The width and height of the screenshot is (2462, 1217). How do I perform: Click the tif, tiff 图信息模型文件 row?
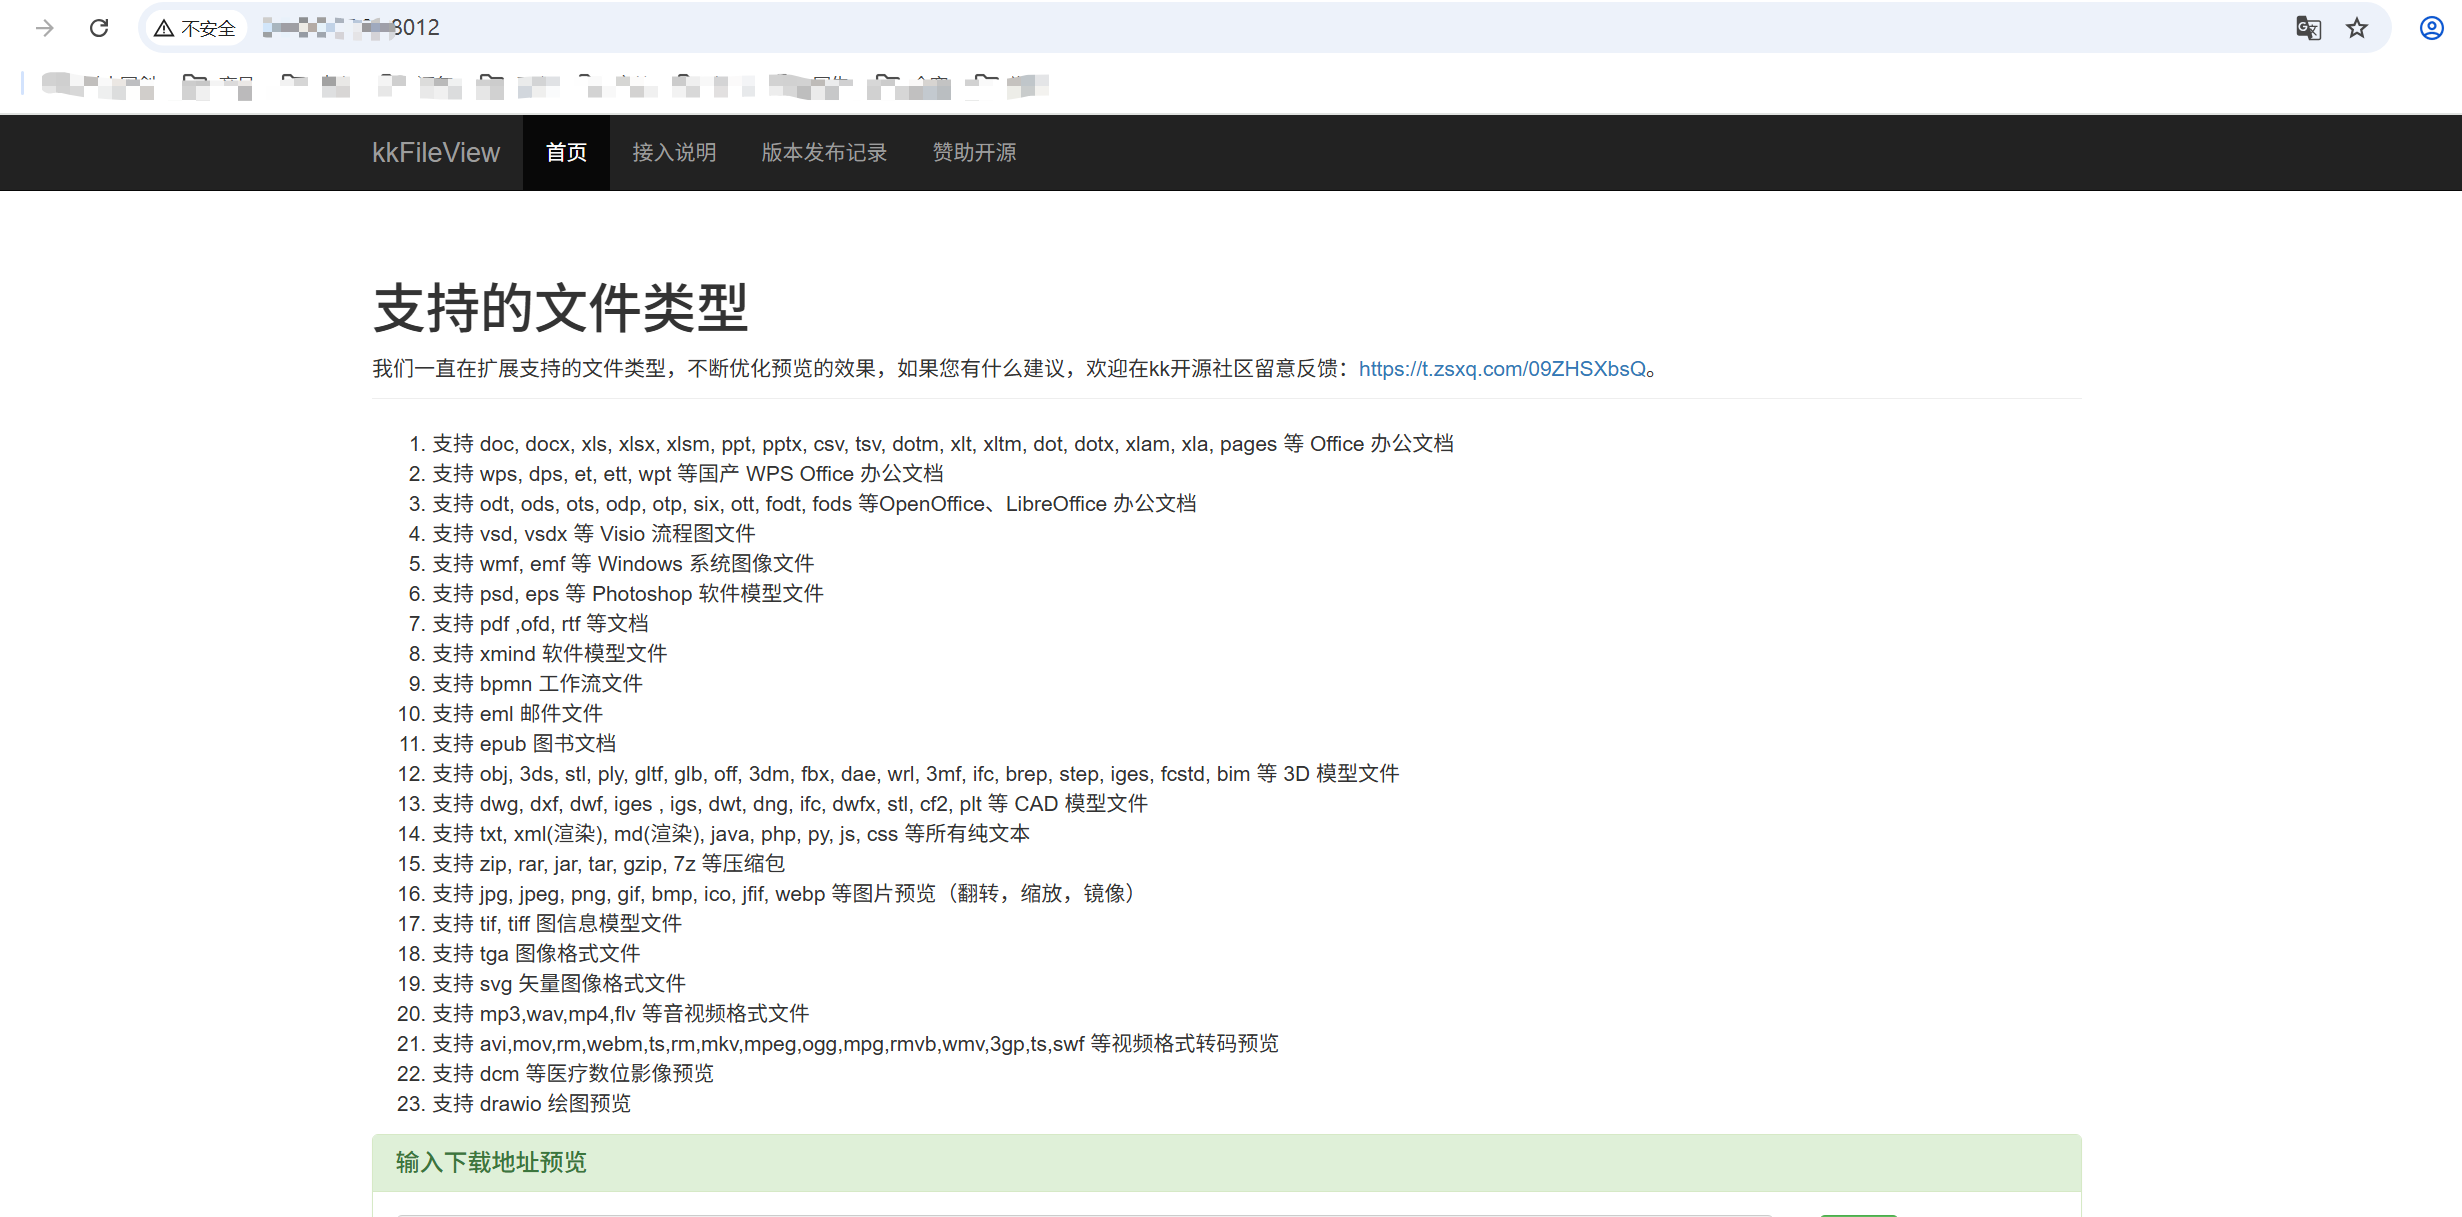point(557,924)
